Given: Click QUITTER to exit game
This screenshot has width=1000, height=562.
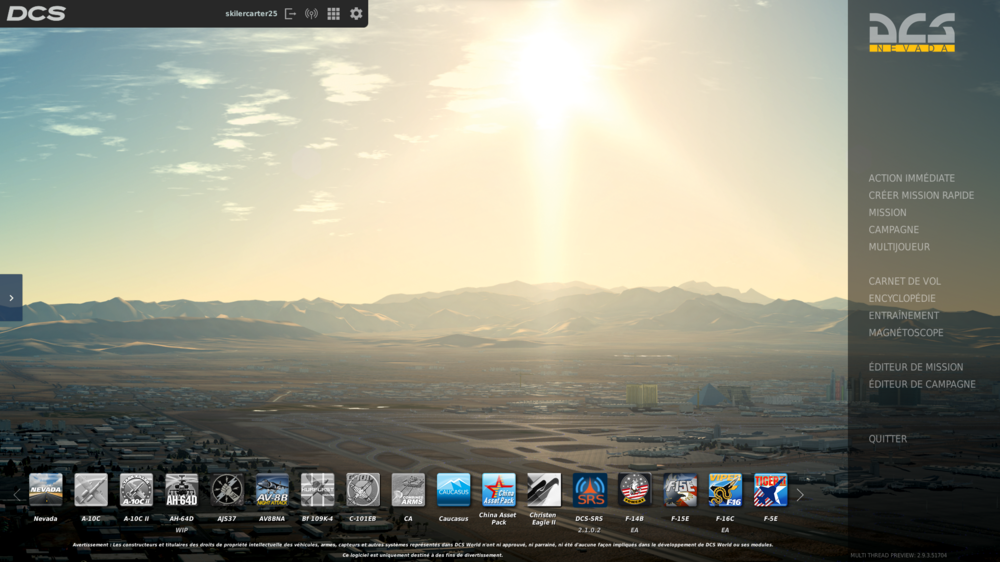Looking at the screenshot, I should coord(887,439).
